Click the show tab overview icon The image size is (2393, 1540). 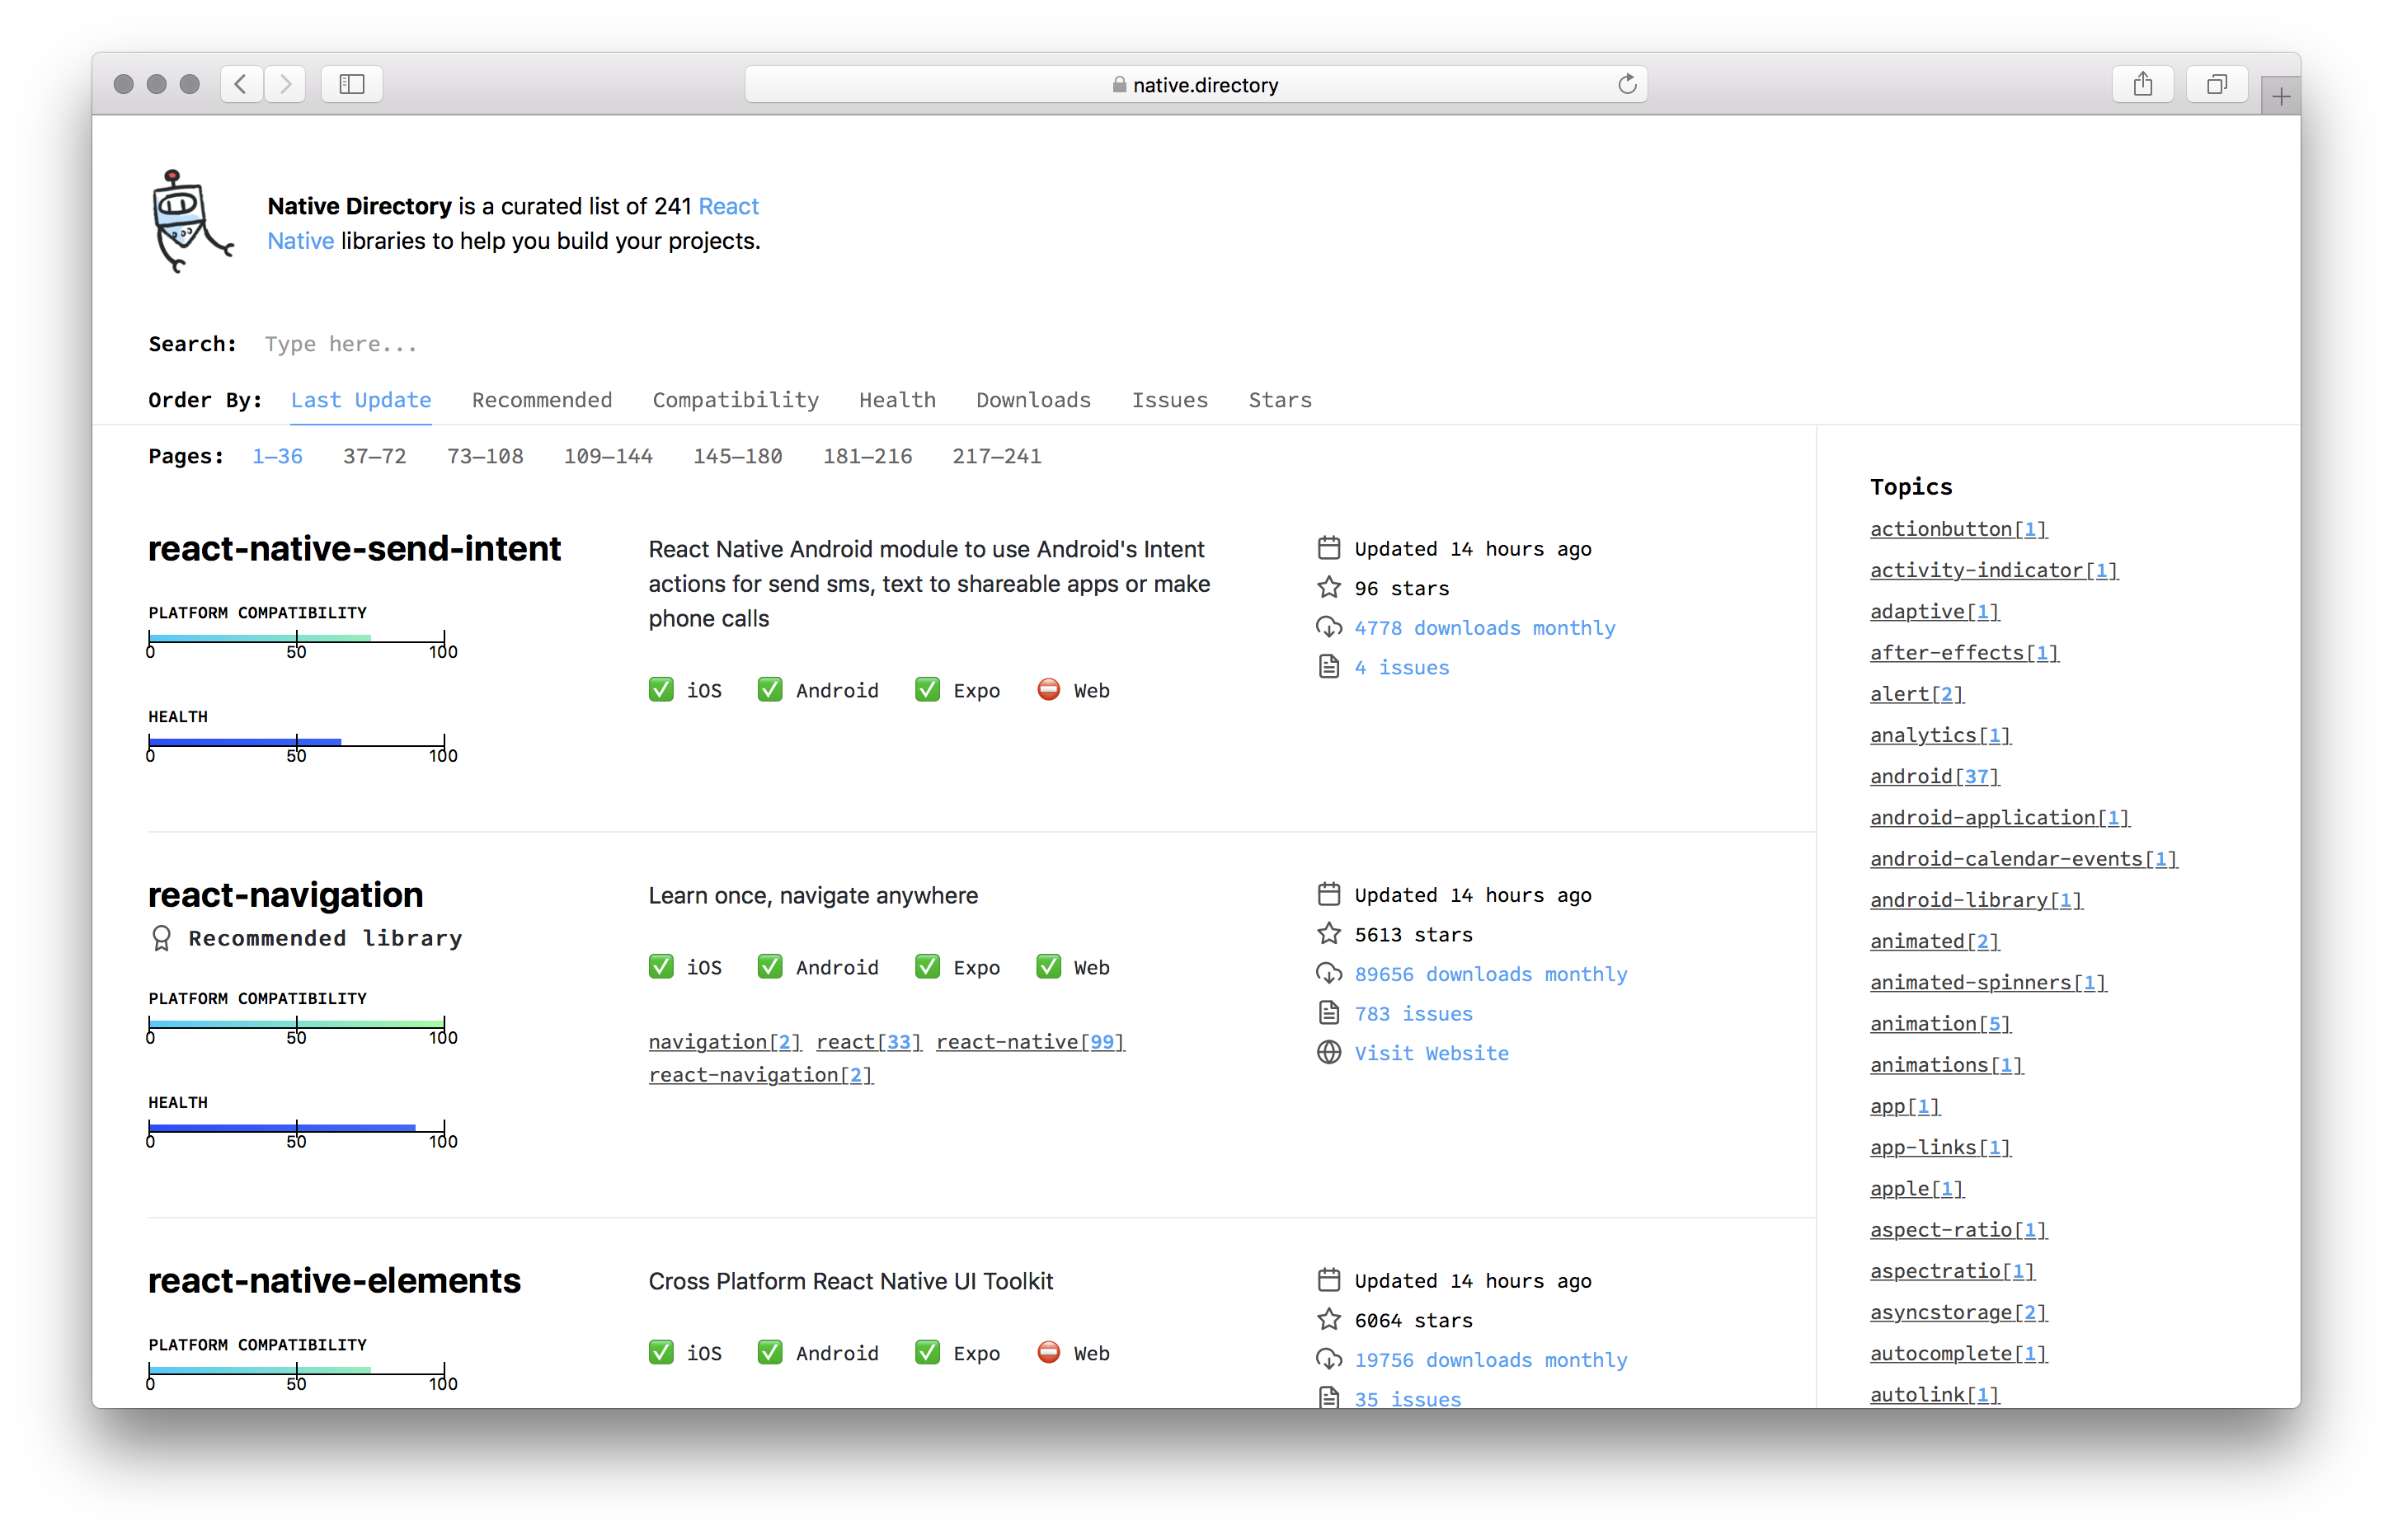tap(2216, 84)
